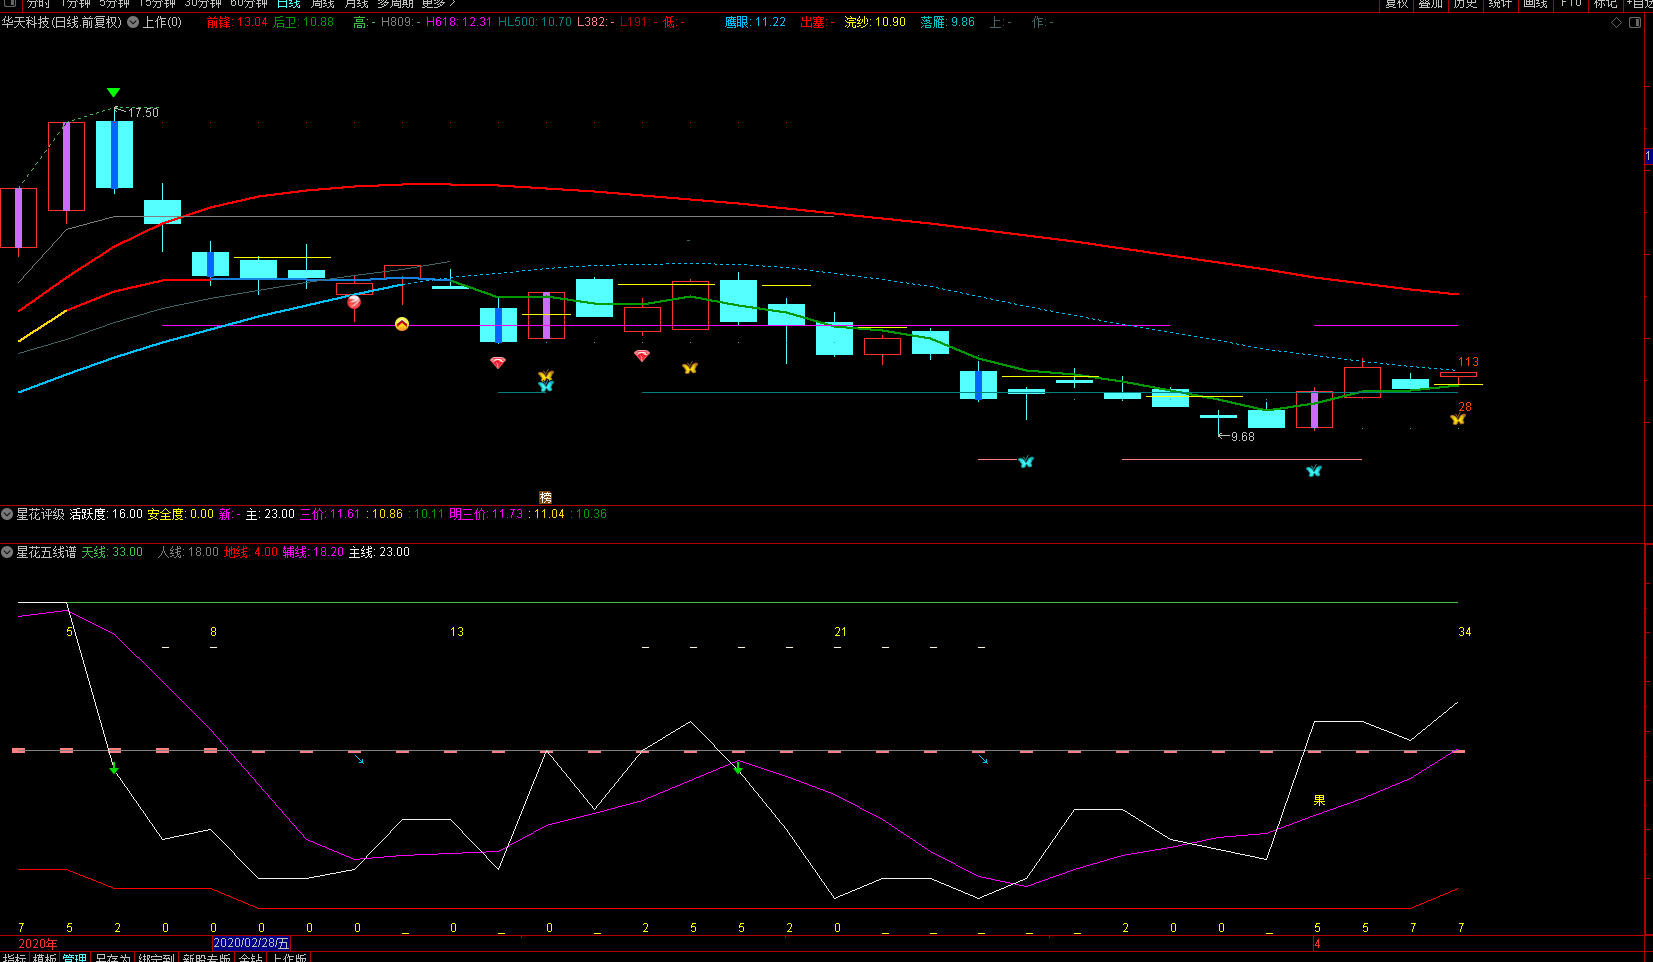Switch to the 30分钟 period tab

[x=203, y=4]
